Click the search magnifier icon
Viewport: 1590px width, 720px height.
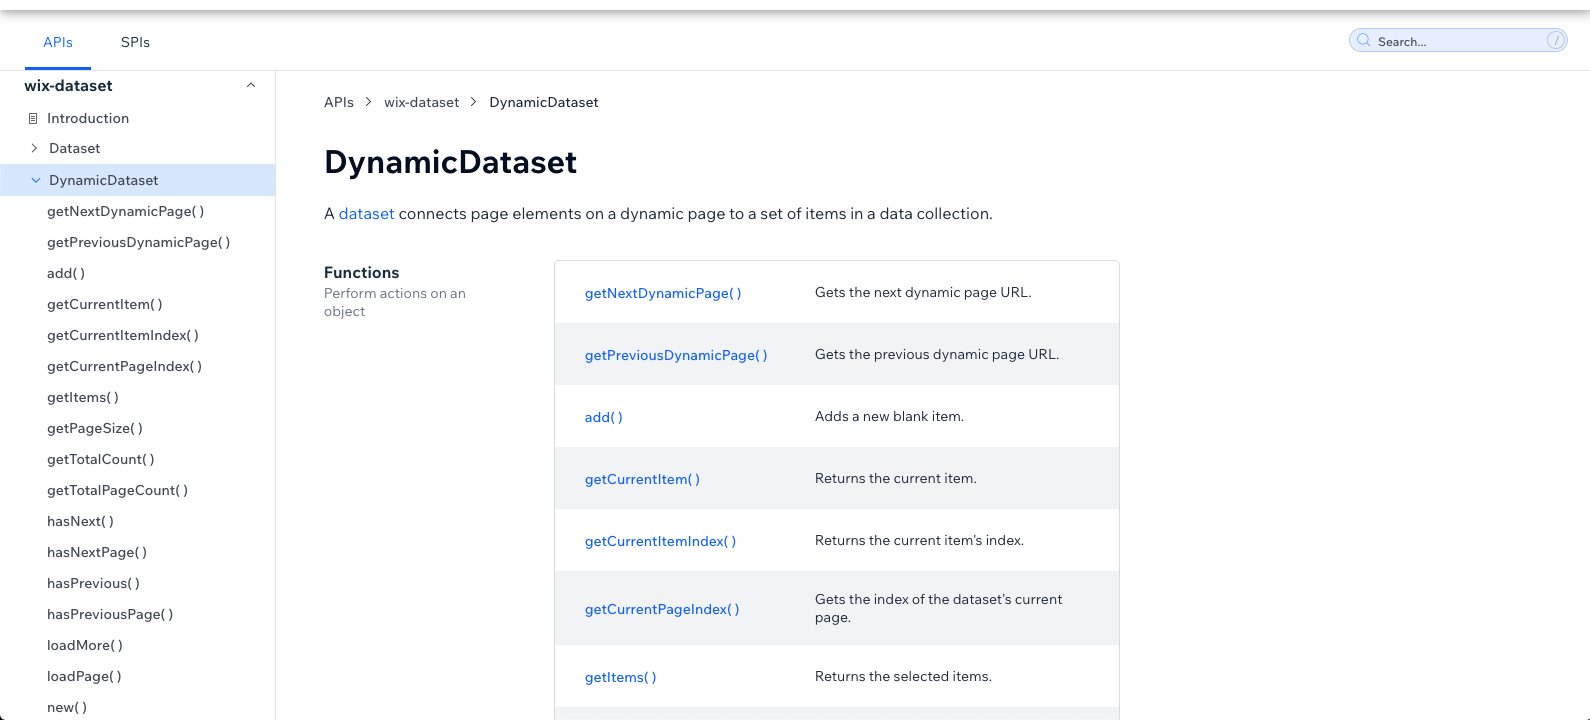click(x=1363, y=41)
